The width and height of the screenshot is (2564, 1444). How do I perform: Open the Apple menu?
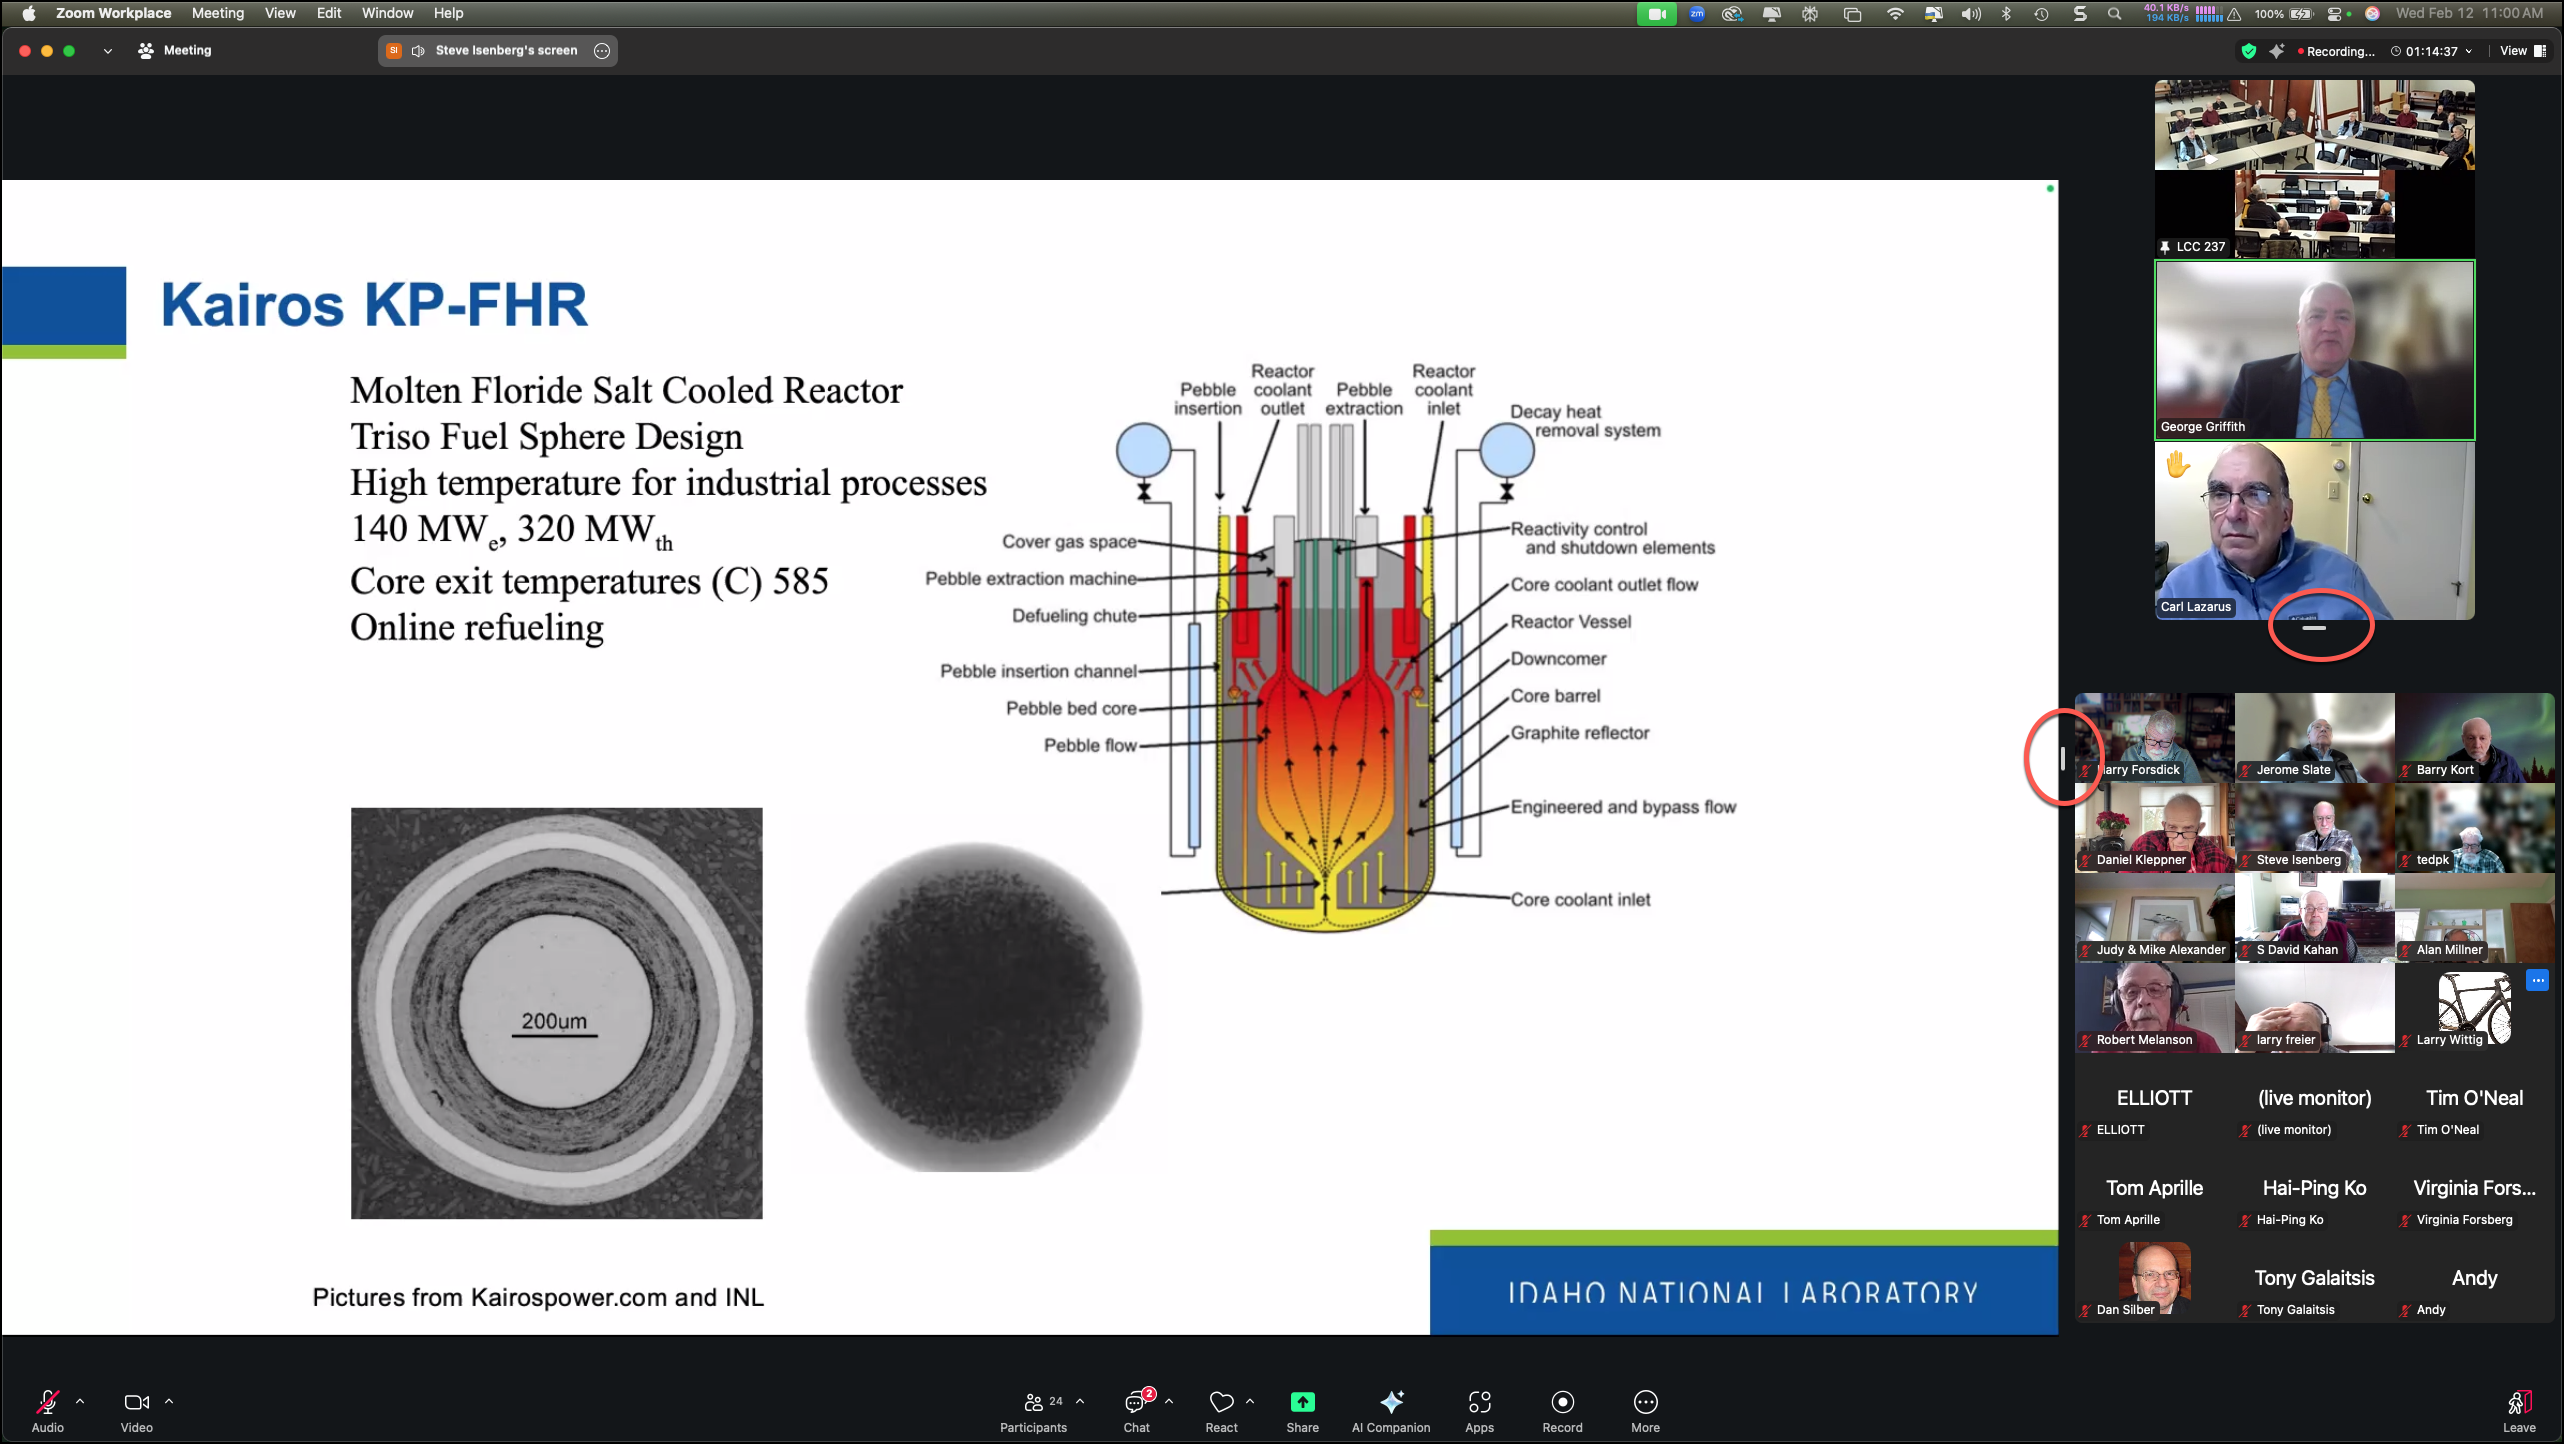[29, 13]
